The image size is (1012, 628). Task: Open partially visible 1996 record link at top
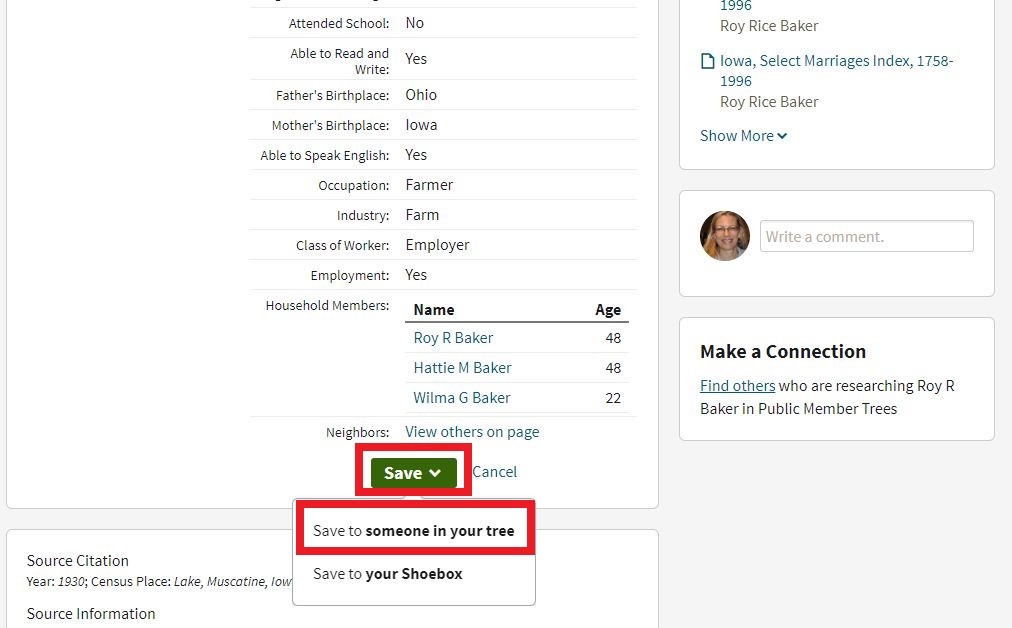[735, 6]
